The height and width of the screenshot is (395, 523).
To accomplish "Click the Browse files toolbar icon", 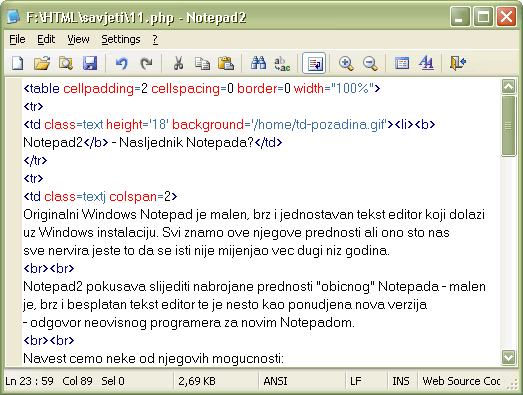I will tap(66, 63).
